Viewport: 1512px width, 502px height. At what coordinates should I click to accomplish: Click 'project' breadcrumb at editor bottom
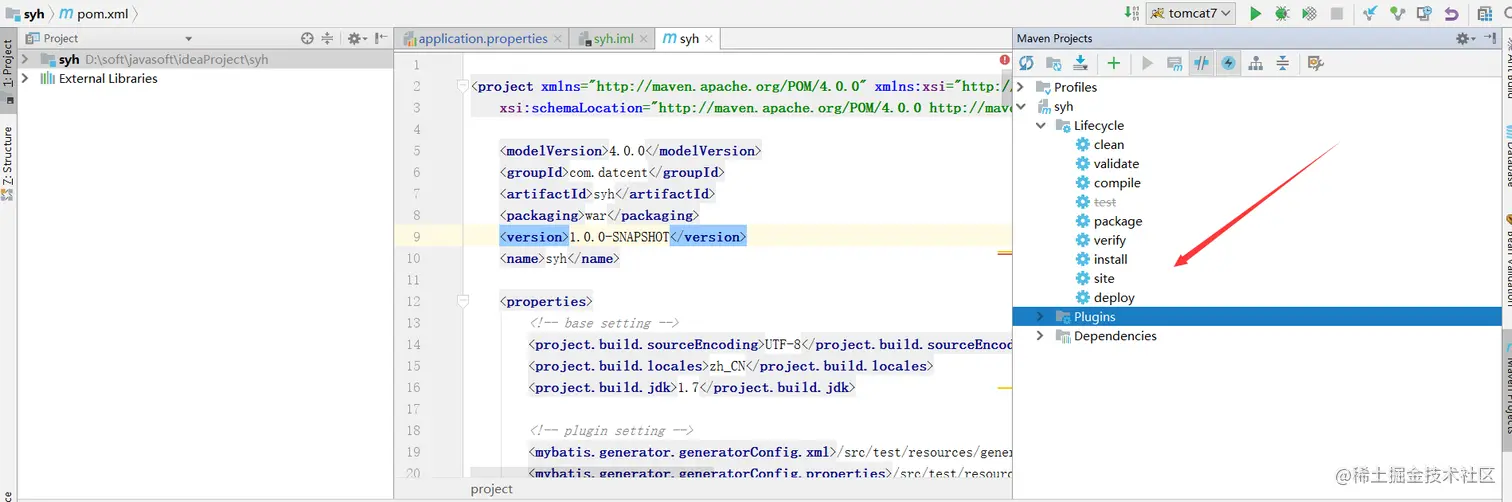coord(491,489)
